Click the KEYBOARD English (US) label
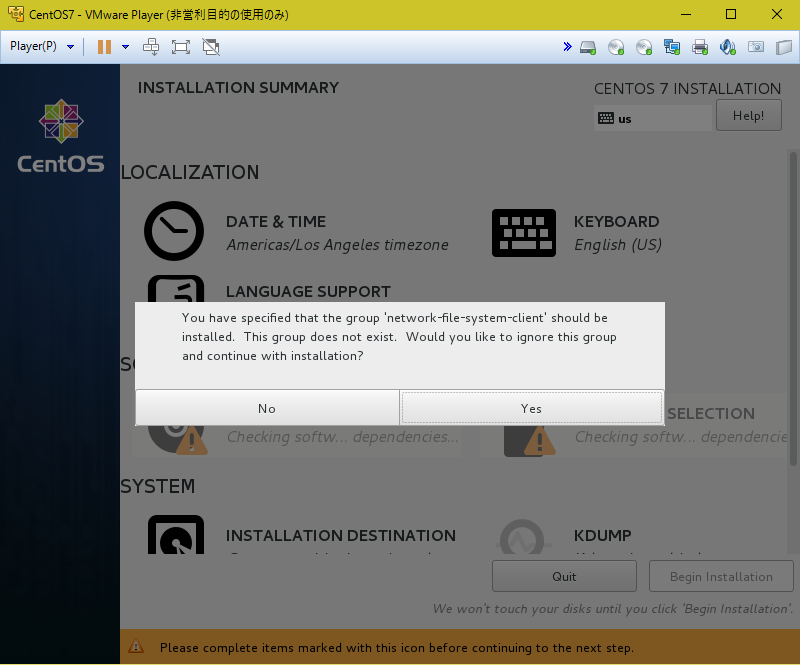This screenshot has width=800, height=665. pos(617,233)
